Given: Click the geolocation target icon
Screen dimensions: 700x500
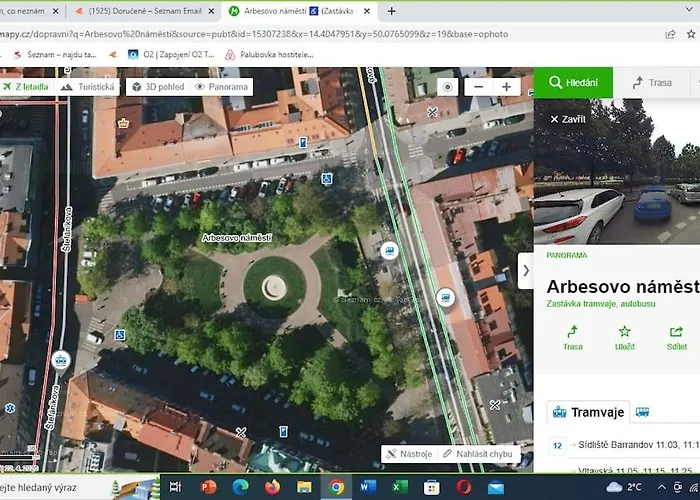Looking at the screenshot, I should 448,87.
